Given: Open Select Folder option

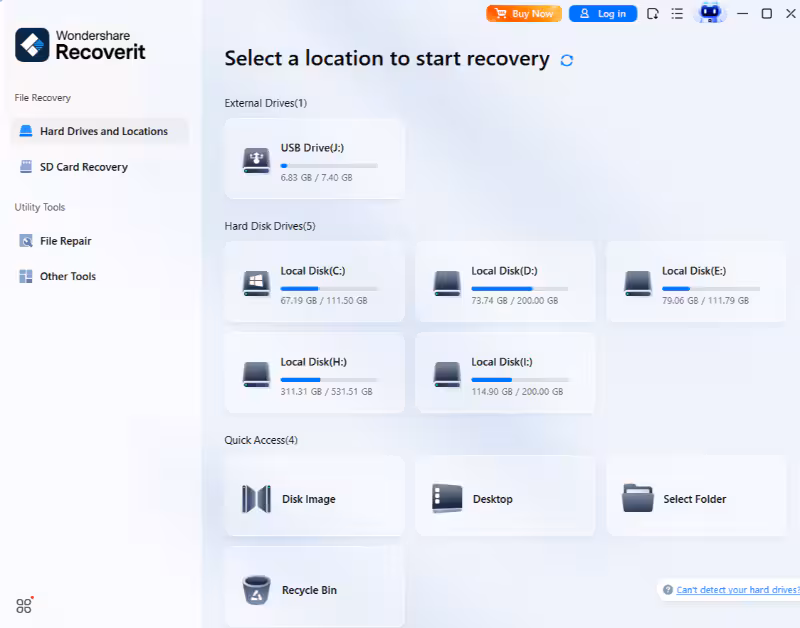Looking at the screenshot, I should pyautogui.click(x=695, y=496).
